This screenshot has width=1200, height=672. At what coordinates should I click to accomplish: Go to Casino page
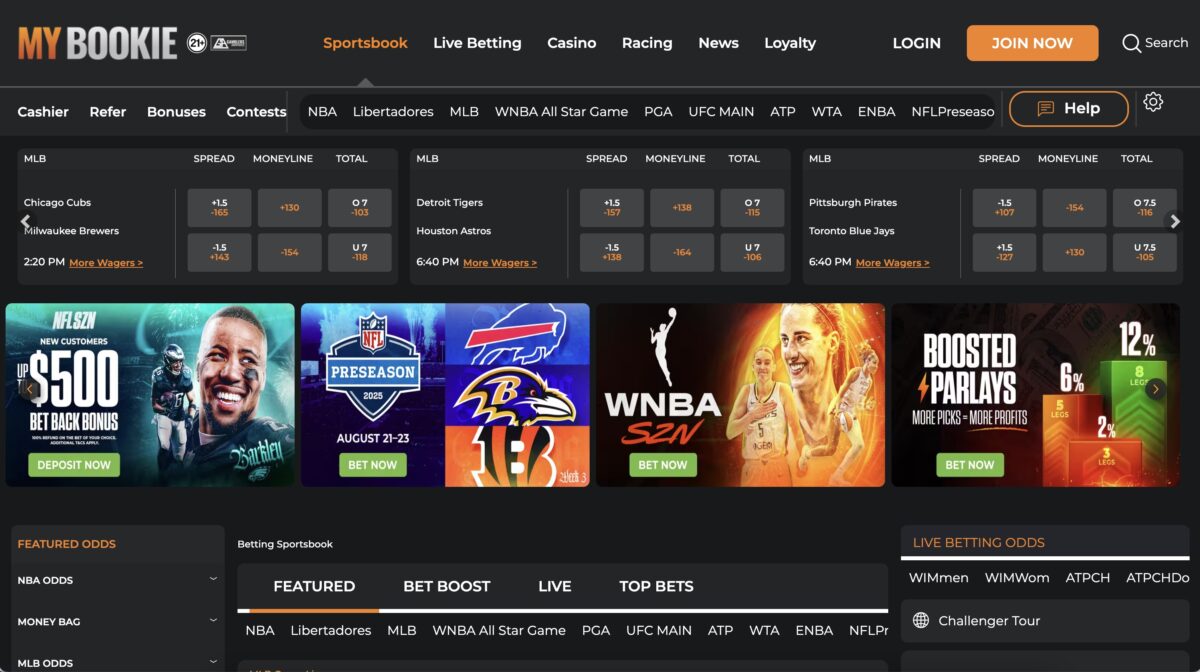pyautogui.click(x=572, y=43)
